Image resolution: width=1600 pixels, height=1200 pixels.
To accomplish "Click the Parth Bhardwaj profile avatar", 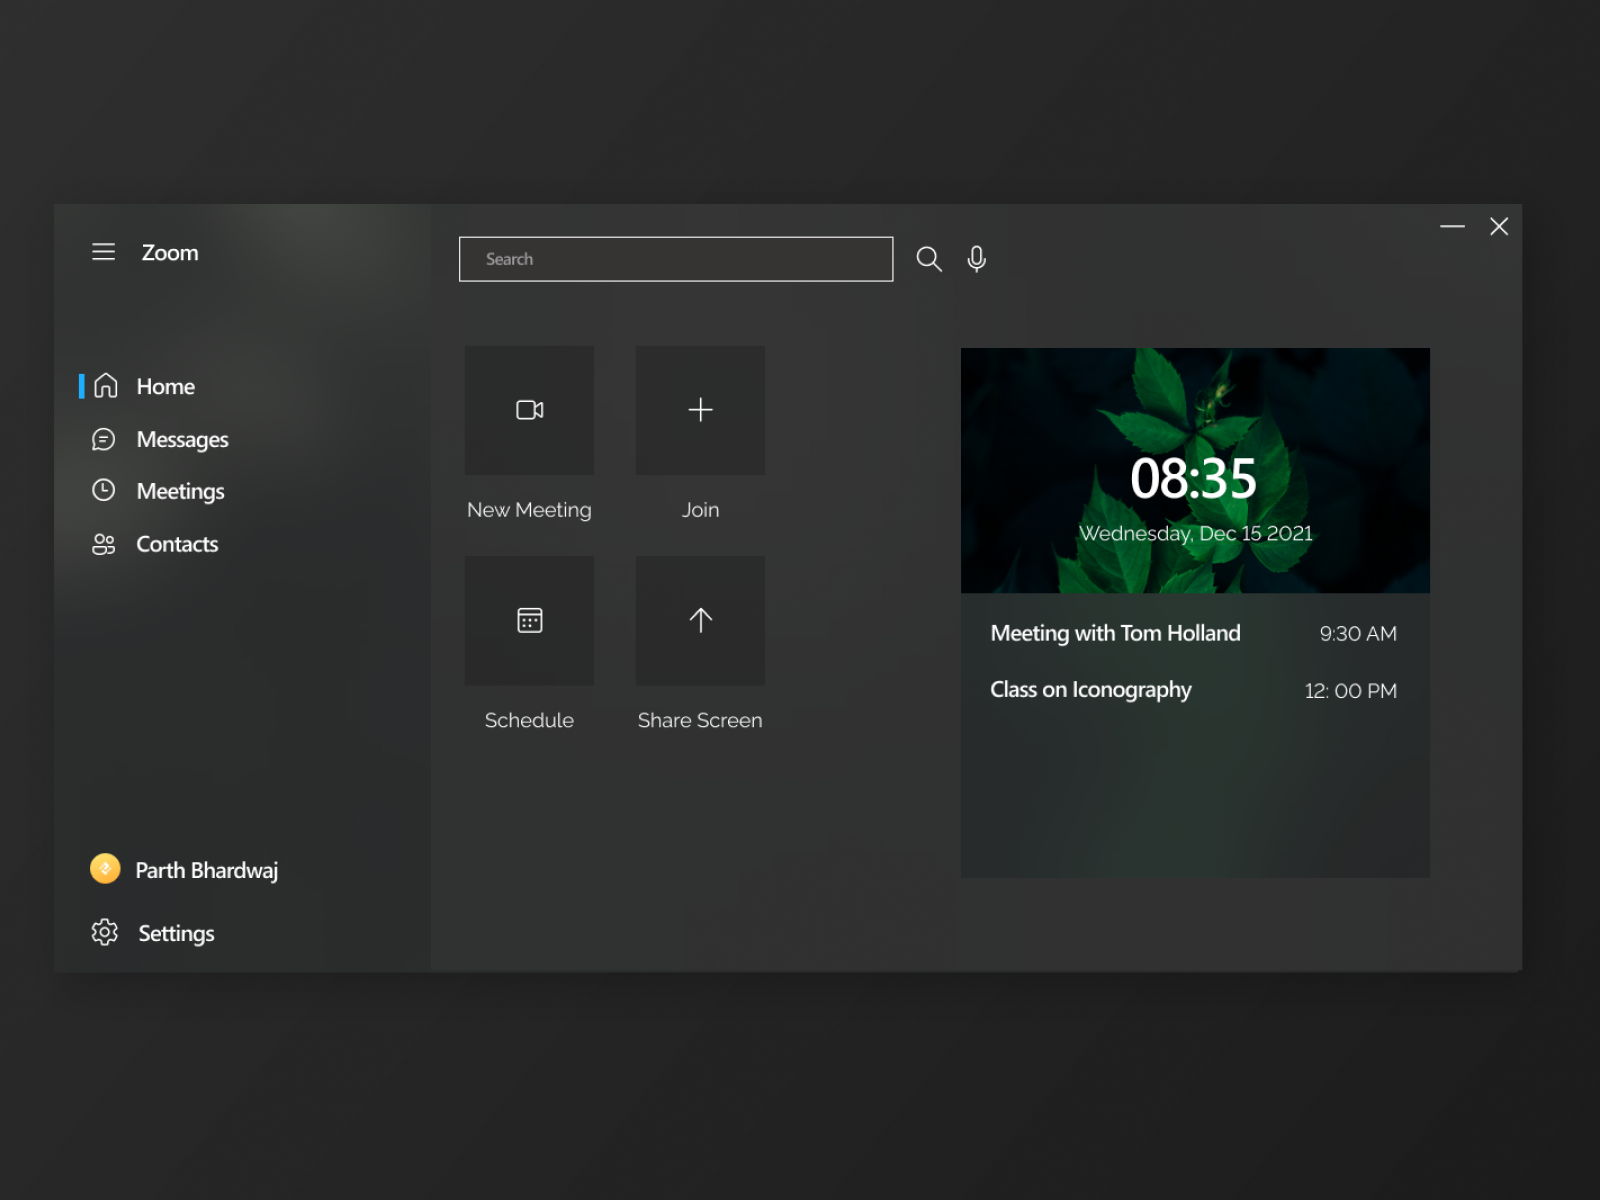I will pyautogui.click(x=104, y=868).
